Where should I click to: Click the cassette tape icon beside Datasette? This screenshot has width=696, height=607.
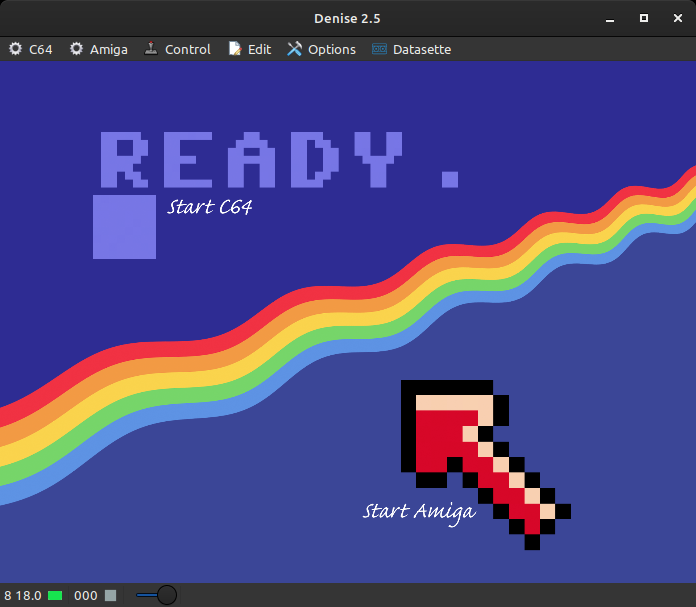coord(379,49)
